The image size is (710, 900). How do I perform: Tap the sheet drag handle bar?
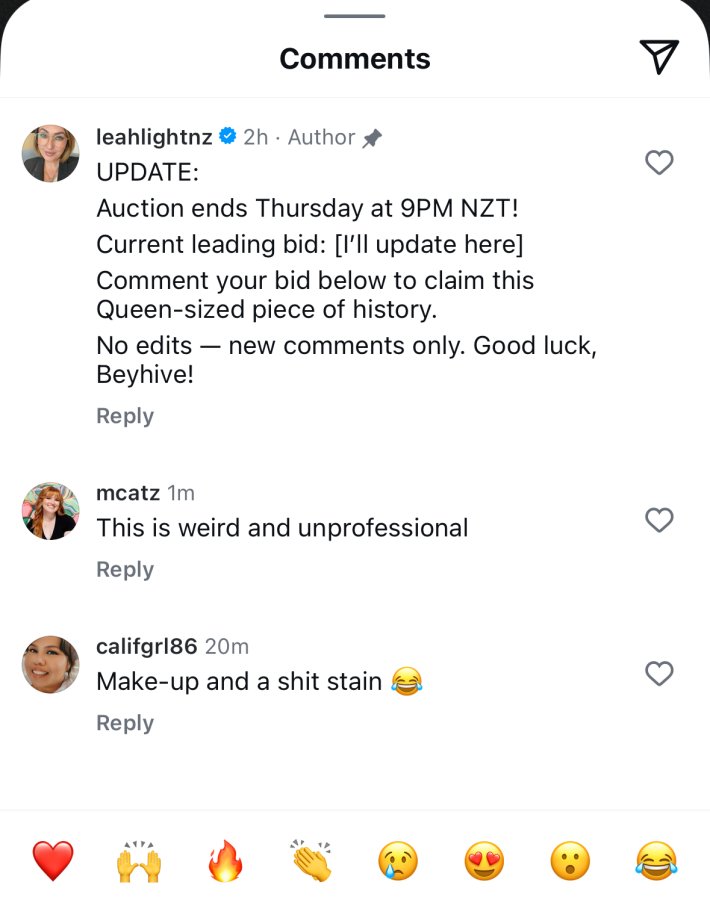[355, 15]
